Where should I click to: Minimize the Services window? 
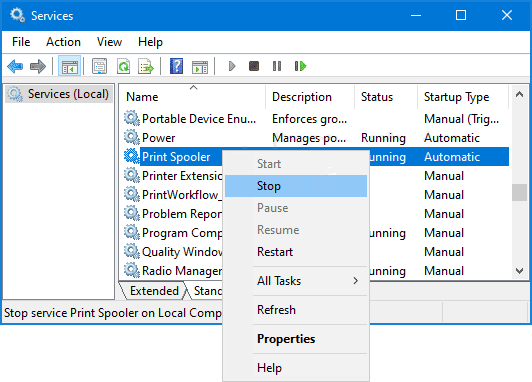(416, 15)
